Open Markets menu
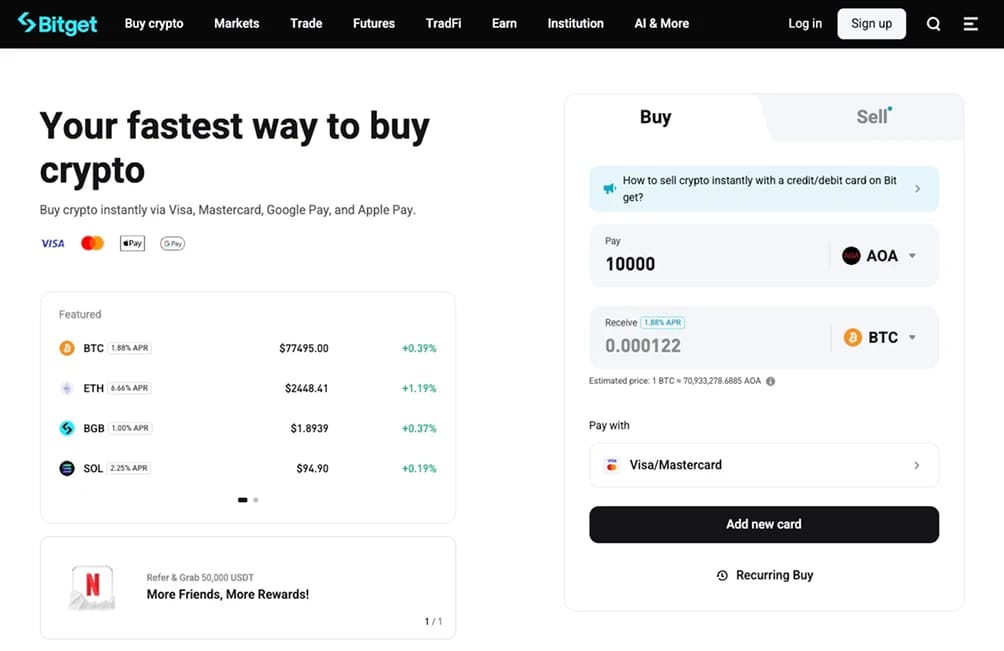The width and height of the screenshot is (1004, 651). 236,24
